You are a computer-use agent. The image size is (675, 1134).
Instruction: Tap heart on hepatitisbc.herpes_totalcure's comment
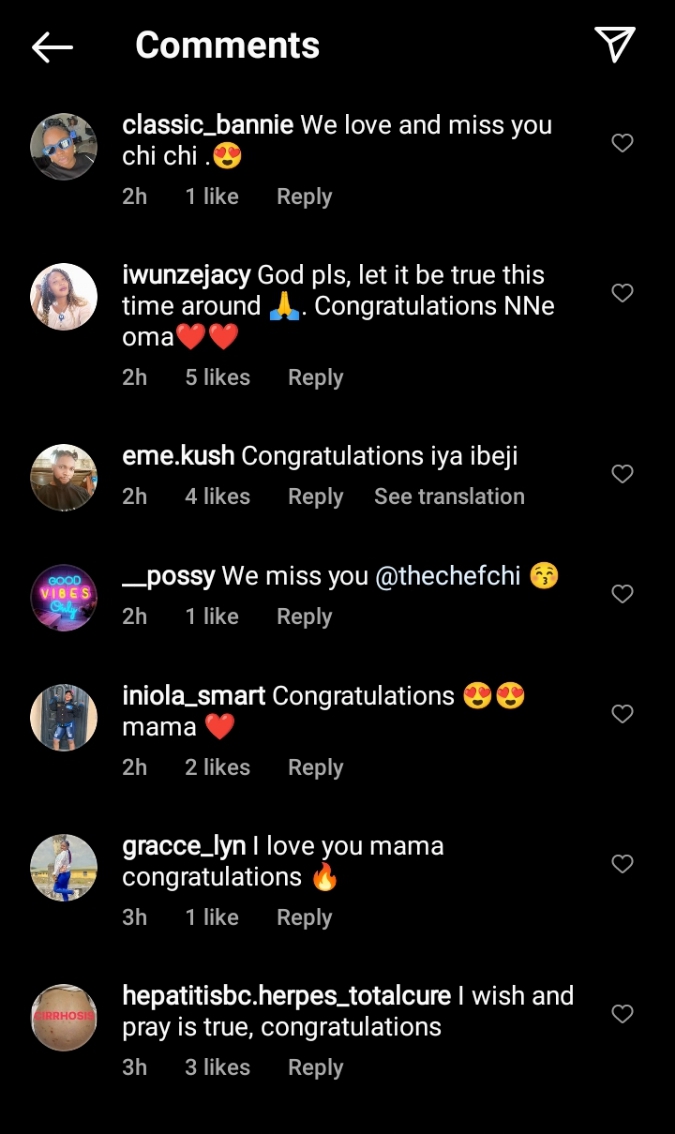(622, 1014)
